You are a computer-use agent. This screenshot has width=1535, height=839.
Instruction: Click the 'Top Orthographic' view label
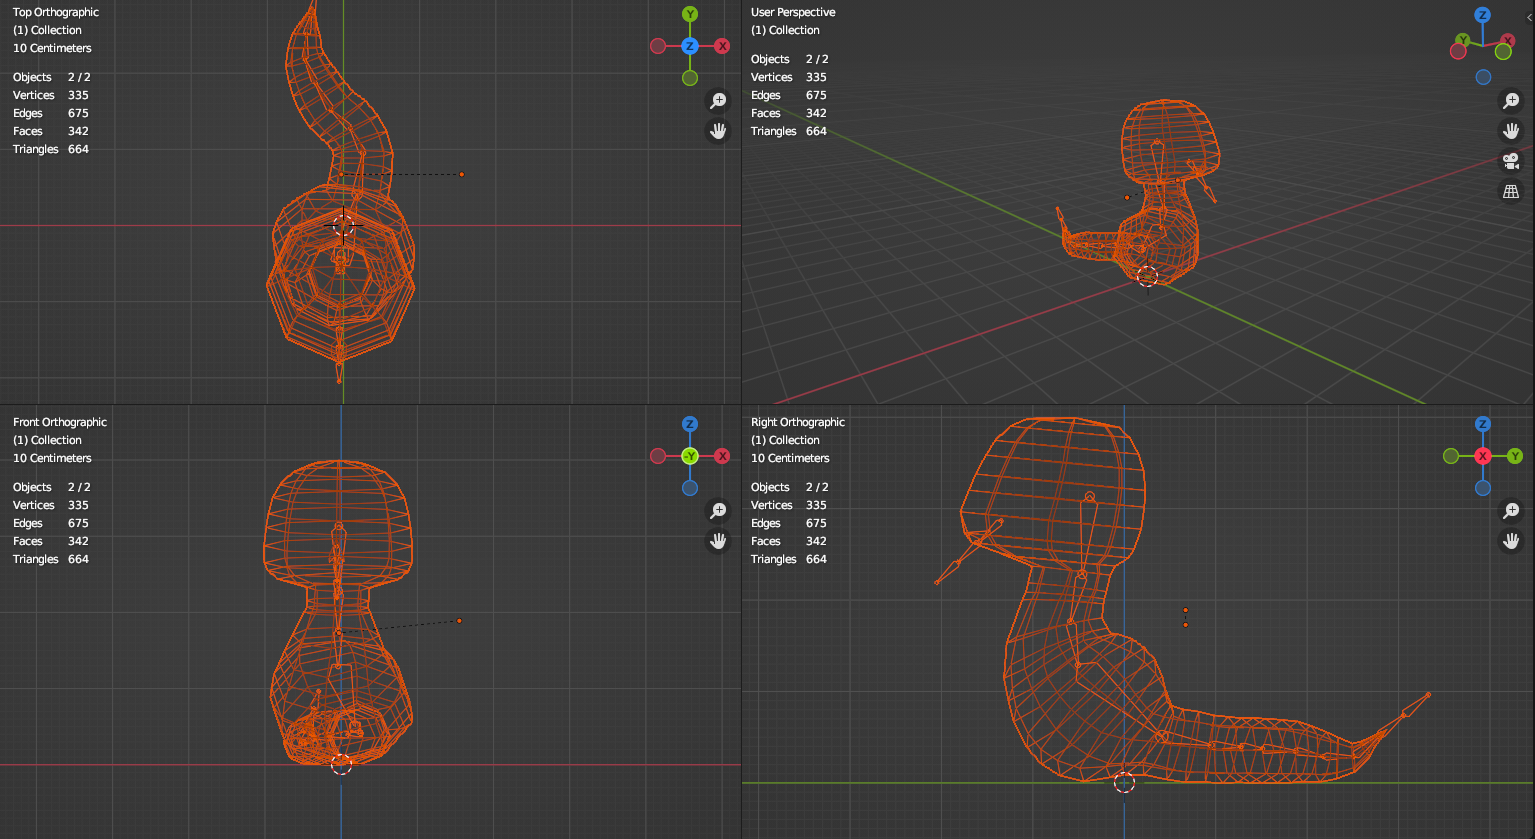(56, 12)
